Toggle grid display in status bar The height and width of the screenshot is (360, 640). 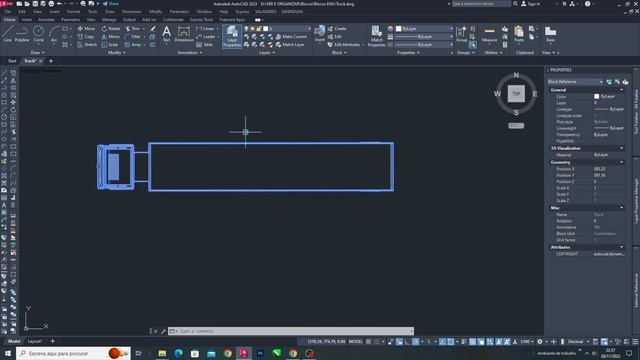pos(368,342)
